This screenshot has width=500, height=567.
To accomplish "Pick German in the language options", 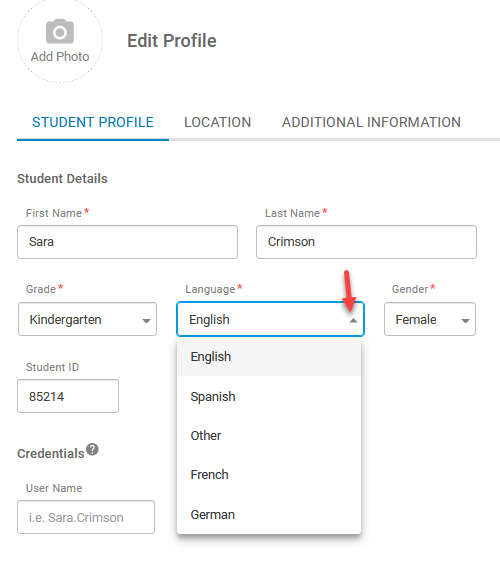I will (x=269, y=514).
